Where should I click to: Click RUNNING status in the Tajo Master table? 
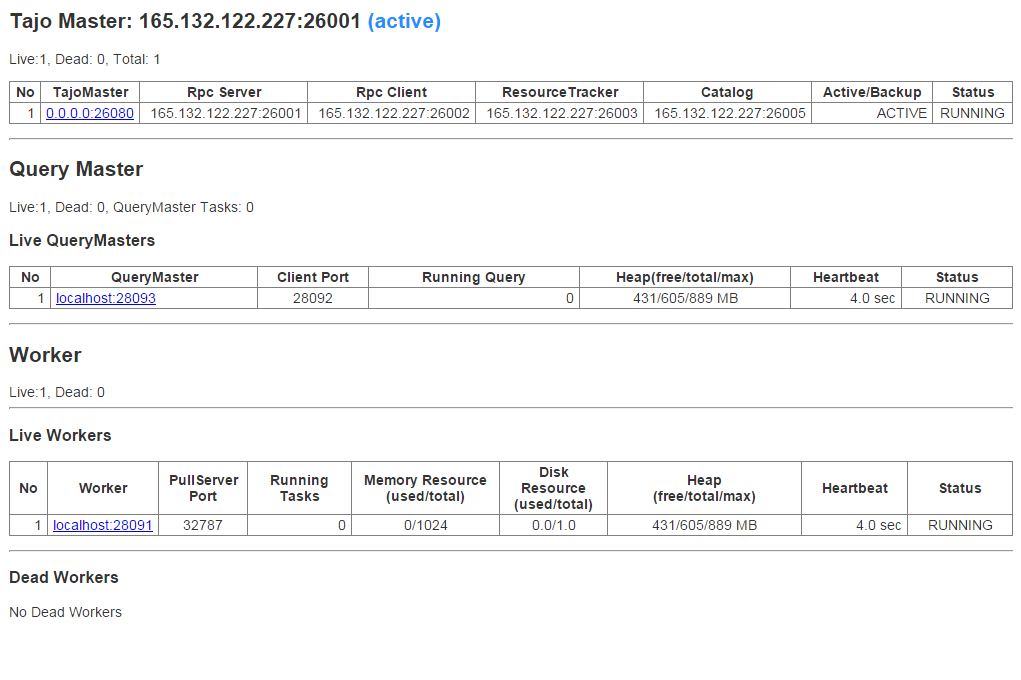(972, 113)
